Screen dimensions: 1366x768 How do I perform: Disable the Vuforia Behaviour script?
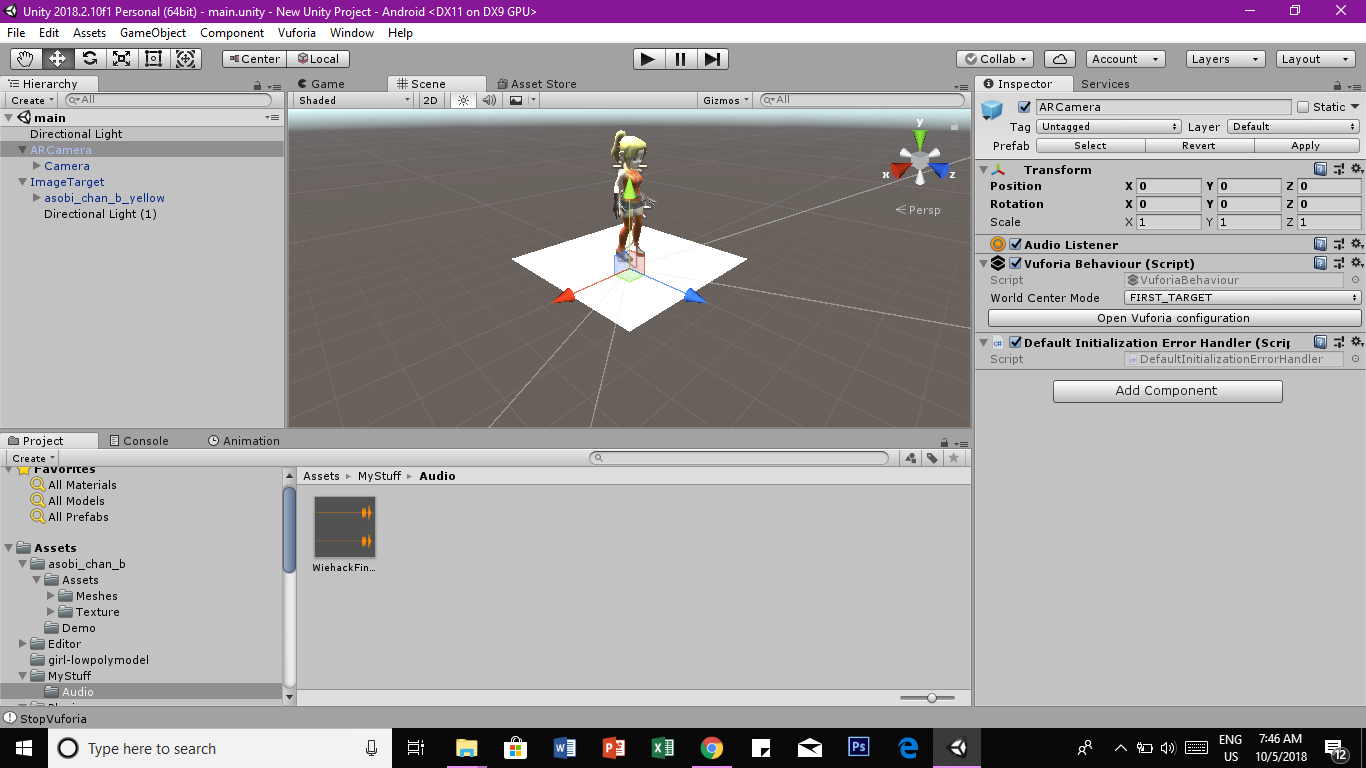[1016, 264]
